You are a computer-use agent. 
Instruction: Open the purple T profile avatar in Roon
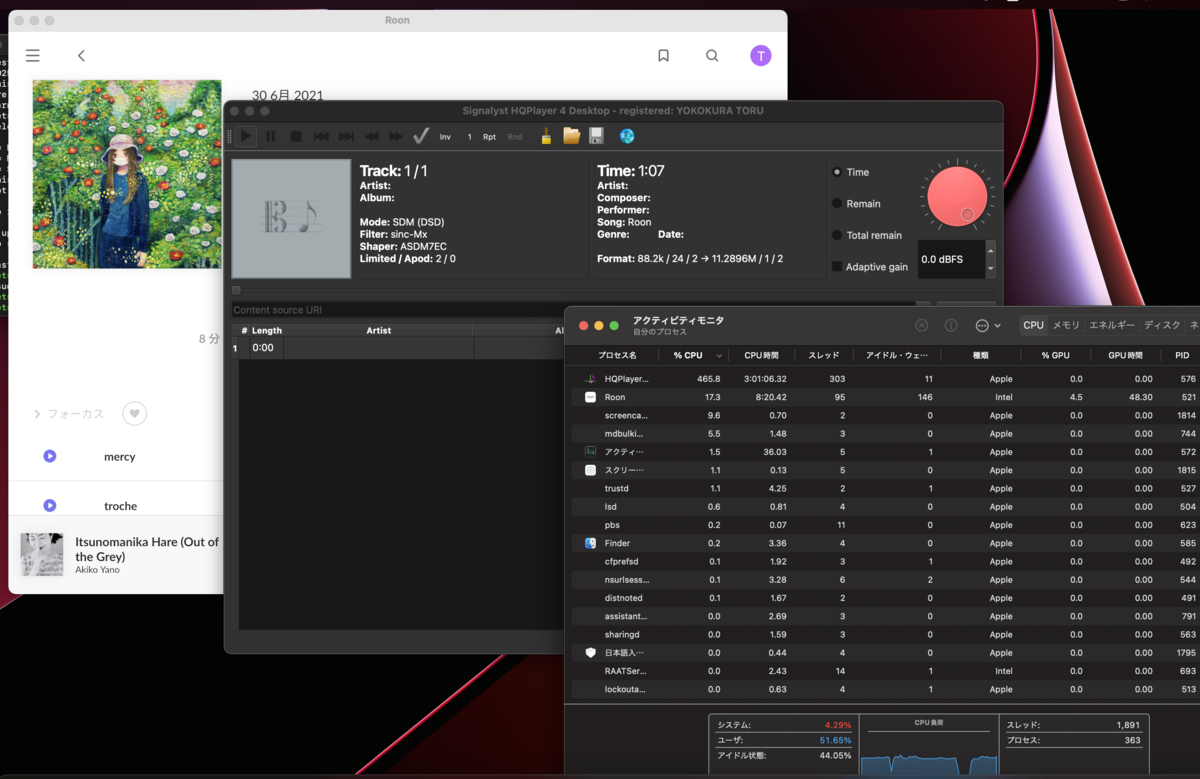click(x=761, y=56)
